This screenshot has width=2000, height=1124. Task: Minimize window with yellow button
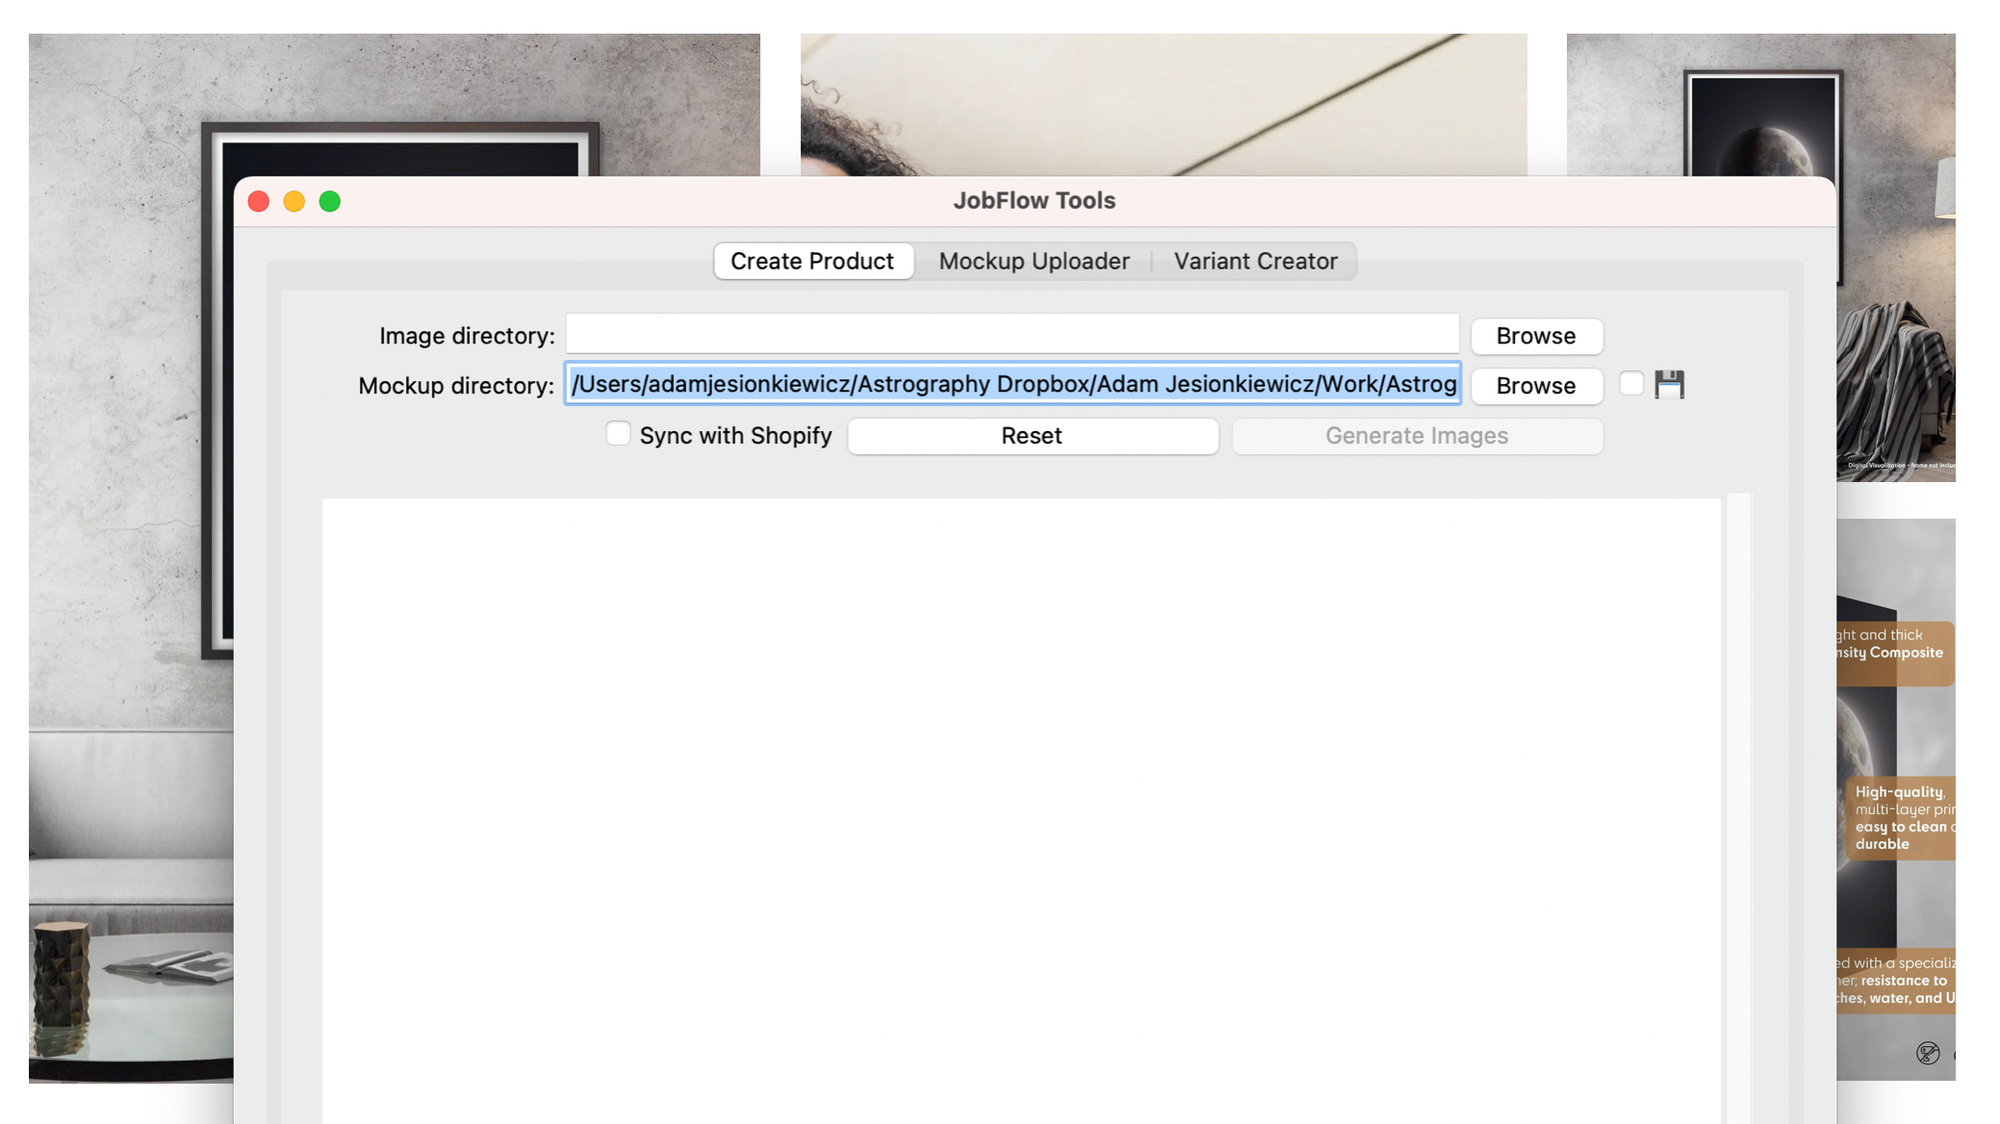(294, 202)
